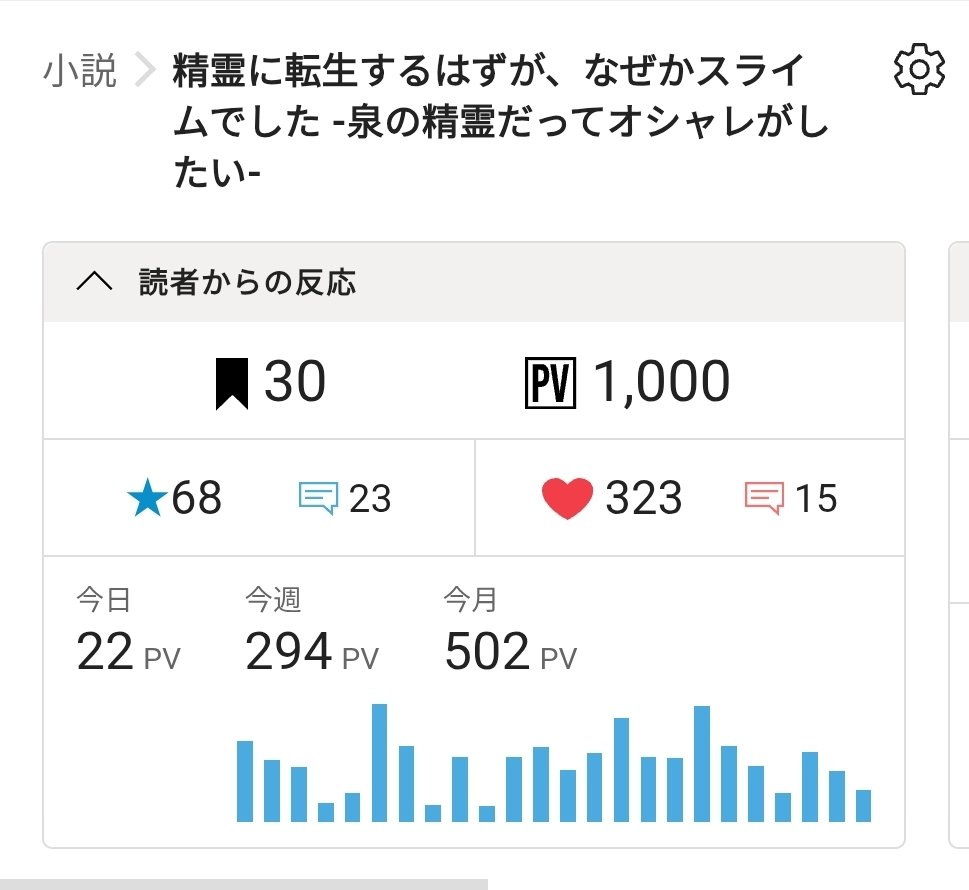This screenshot has width=969, height=890.
Task: Click the last bar in PV chart
Action: 863,805
